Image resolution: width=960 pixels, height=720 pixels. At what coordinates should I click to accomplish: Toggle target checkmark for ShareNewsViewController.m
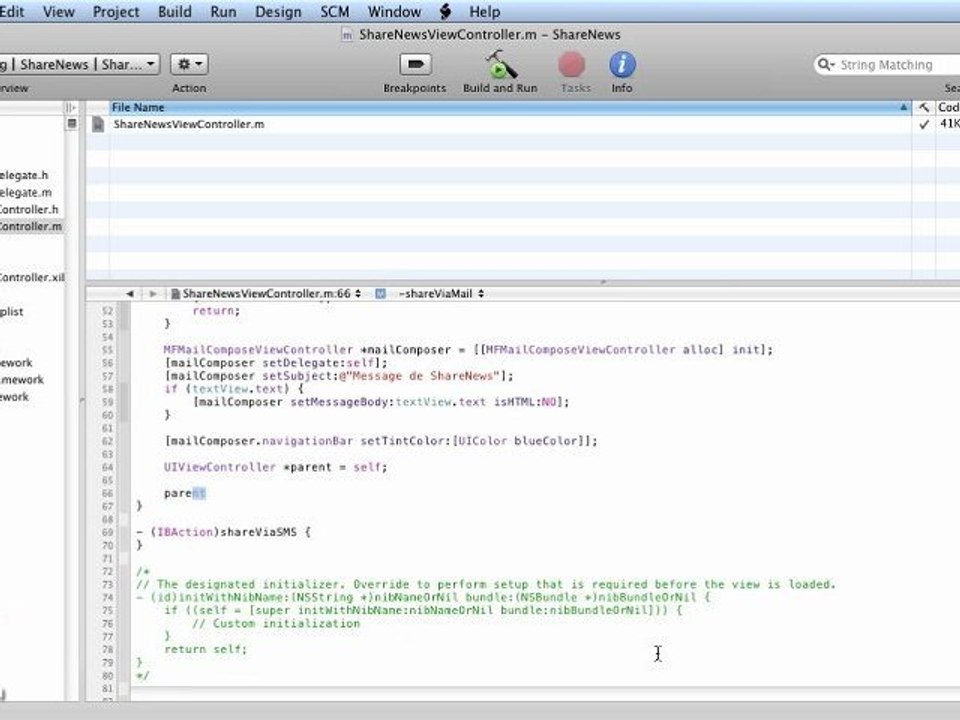[923, 124]
